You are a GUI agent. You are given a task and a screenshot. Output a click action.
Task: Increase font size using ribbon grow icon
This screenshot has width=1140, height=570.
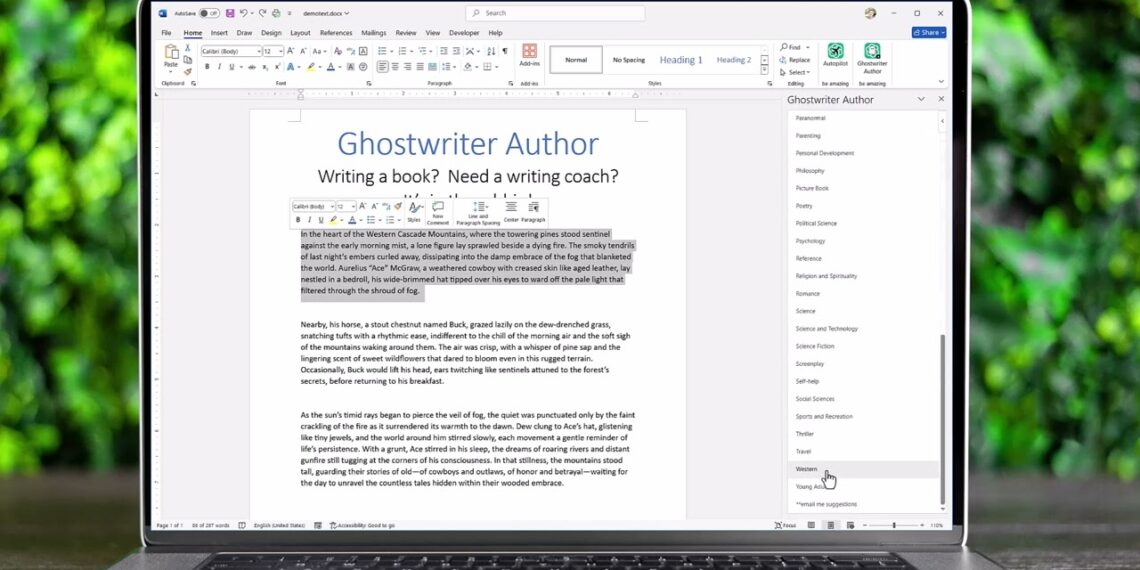coord(290,52)
